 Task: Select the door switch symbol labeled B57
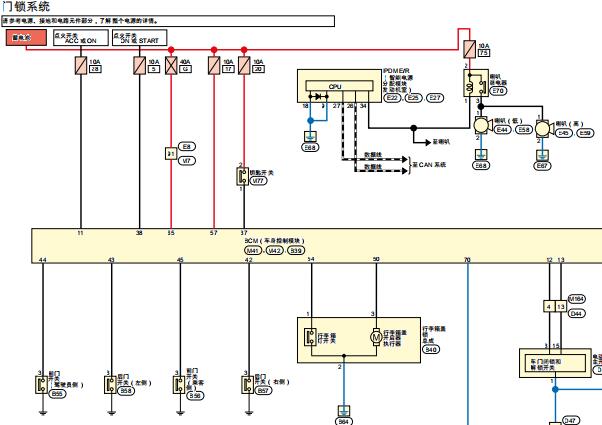point(248,385)
